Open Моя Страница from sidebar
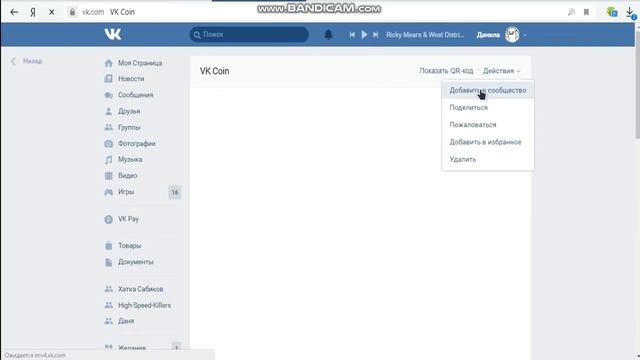Image resolution: width=640 pixels, height=360 pixels. point(140,63)
